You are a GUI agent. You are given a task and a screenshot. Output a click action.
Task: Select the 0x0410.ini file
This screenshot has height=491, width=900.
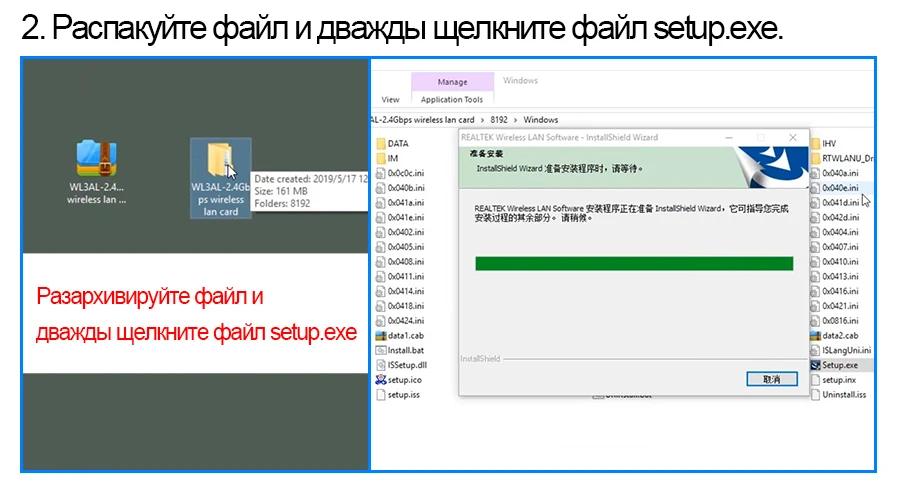tap(835, 262)
